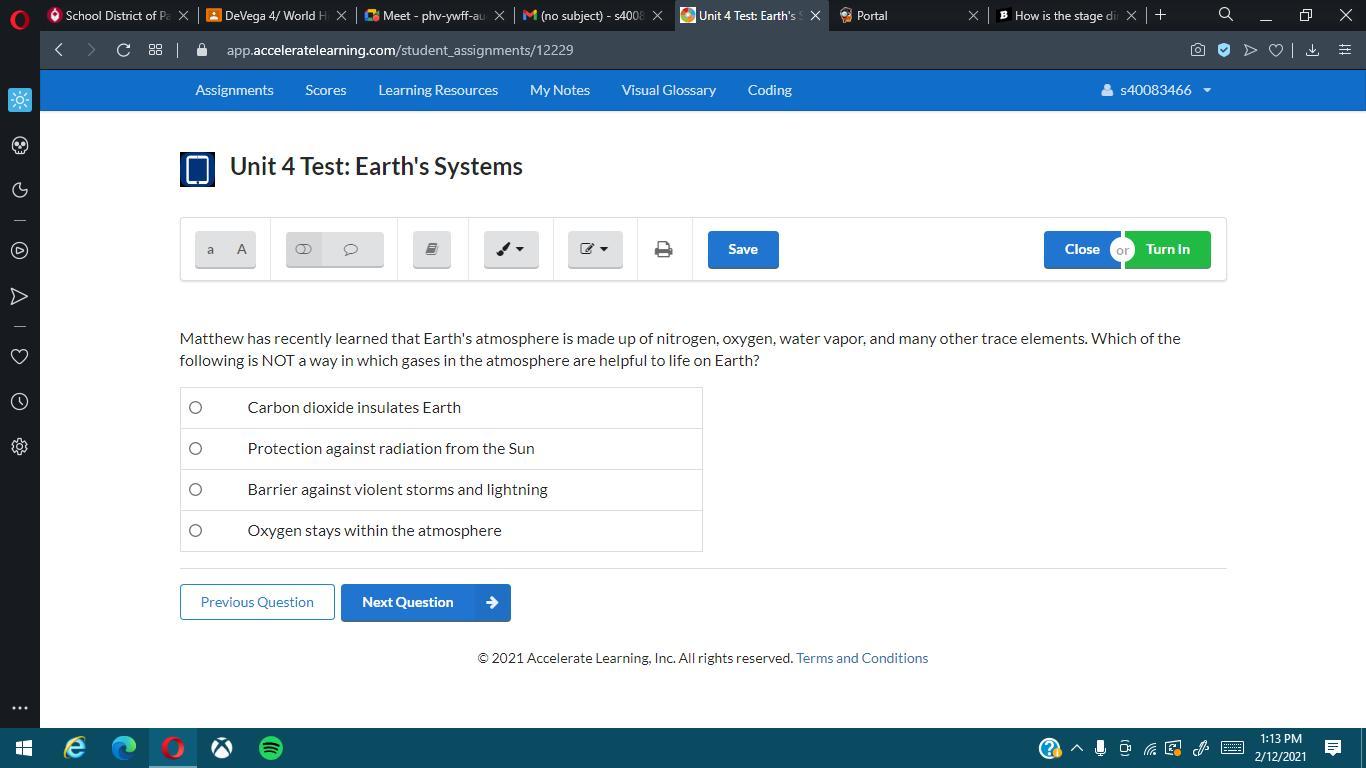
Task: Open a new browser tab
Action: click(1160, 15)
